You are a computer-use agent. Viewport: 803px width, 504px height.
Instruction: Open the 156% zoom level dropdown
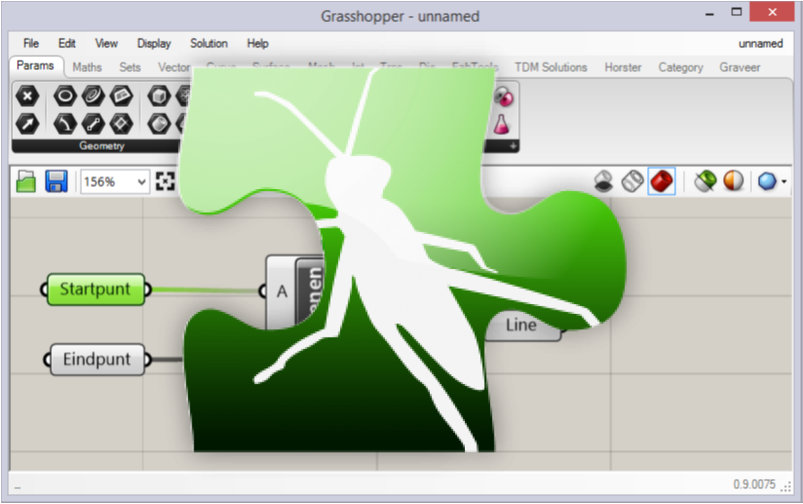pyautogui.click(x=115, y=182)
